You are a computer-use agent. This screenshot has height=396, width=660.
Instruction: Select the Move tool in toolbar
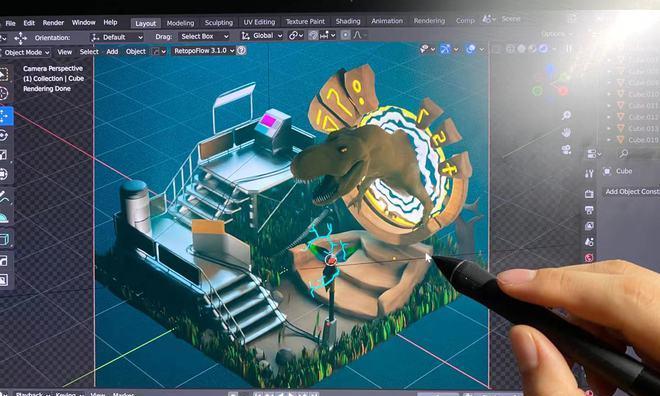click(6, 116)
